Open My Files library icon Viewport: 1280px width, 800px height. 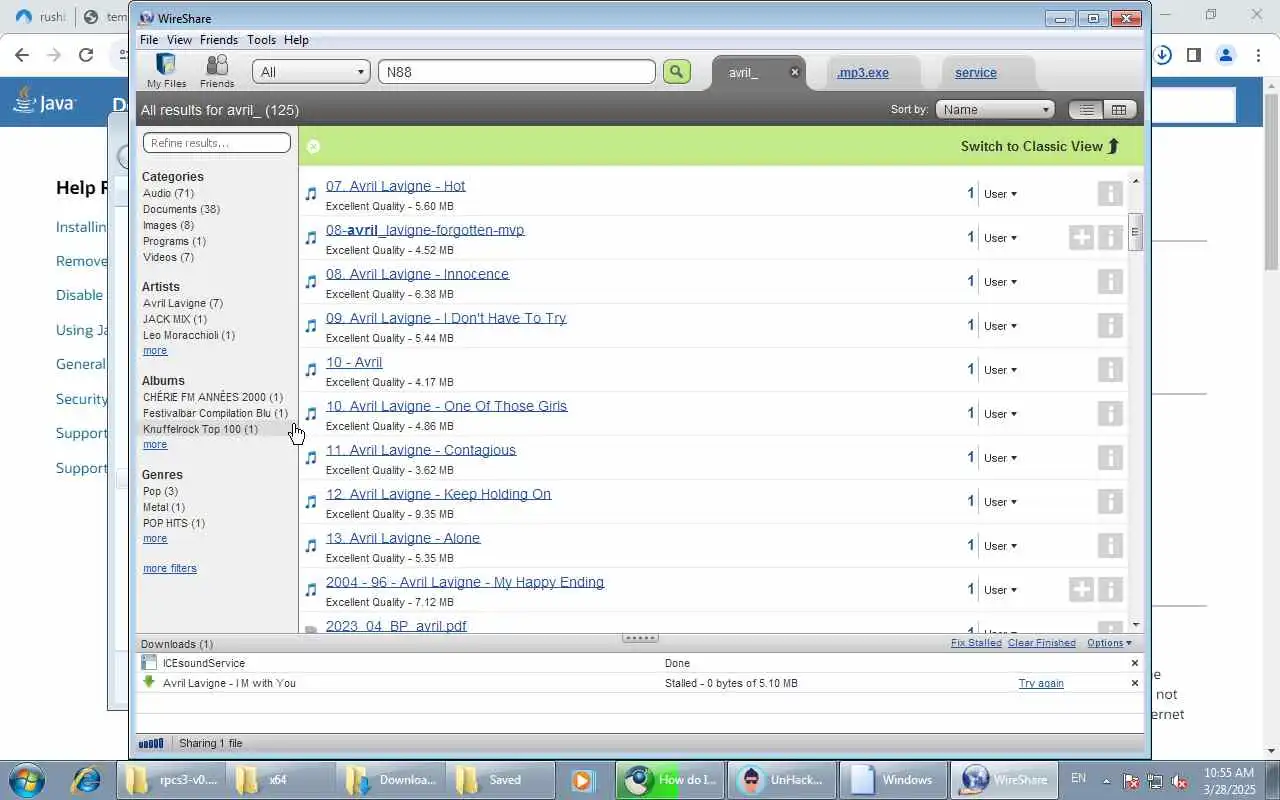pyautogui.click(x=166, y=71)
